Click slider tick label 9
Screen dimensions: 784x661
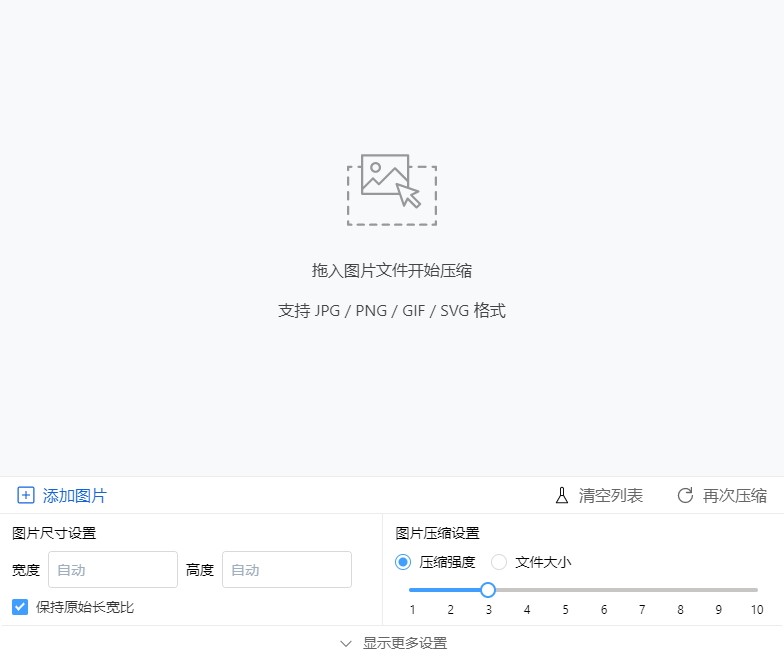718,610
